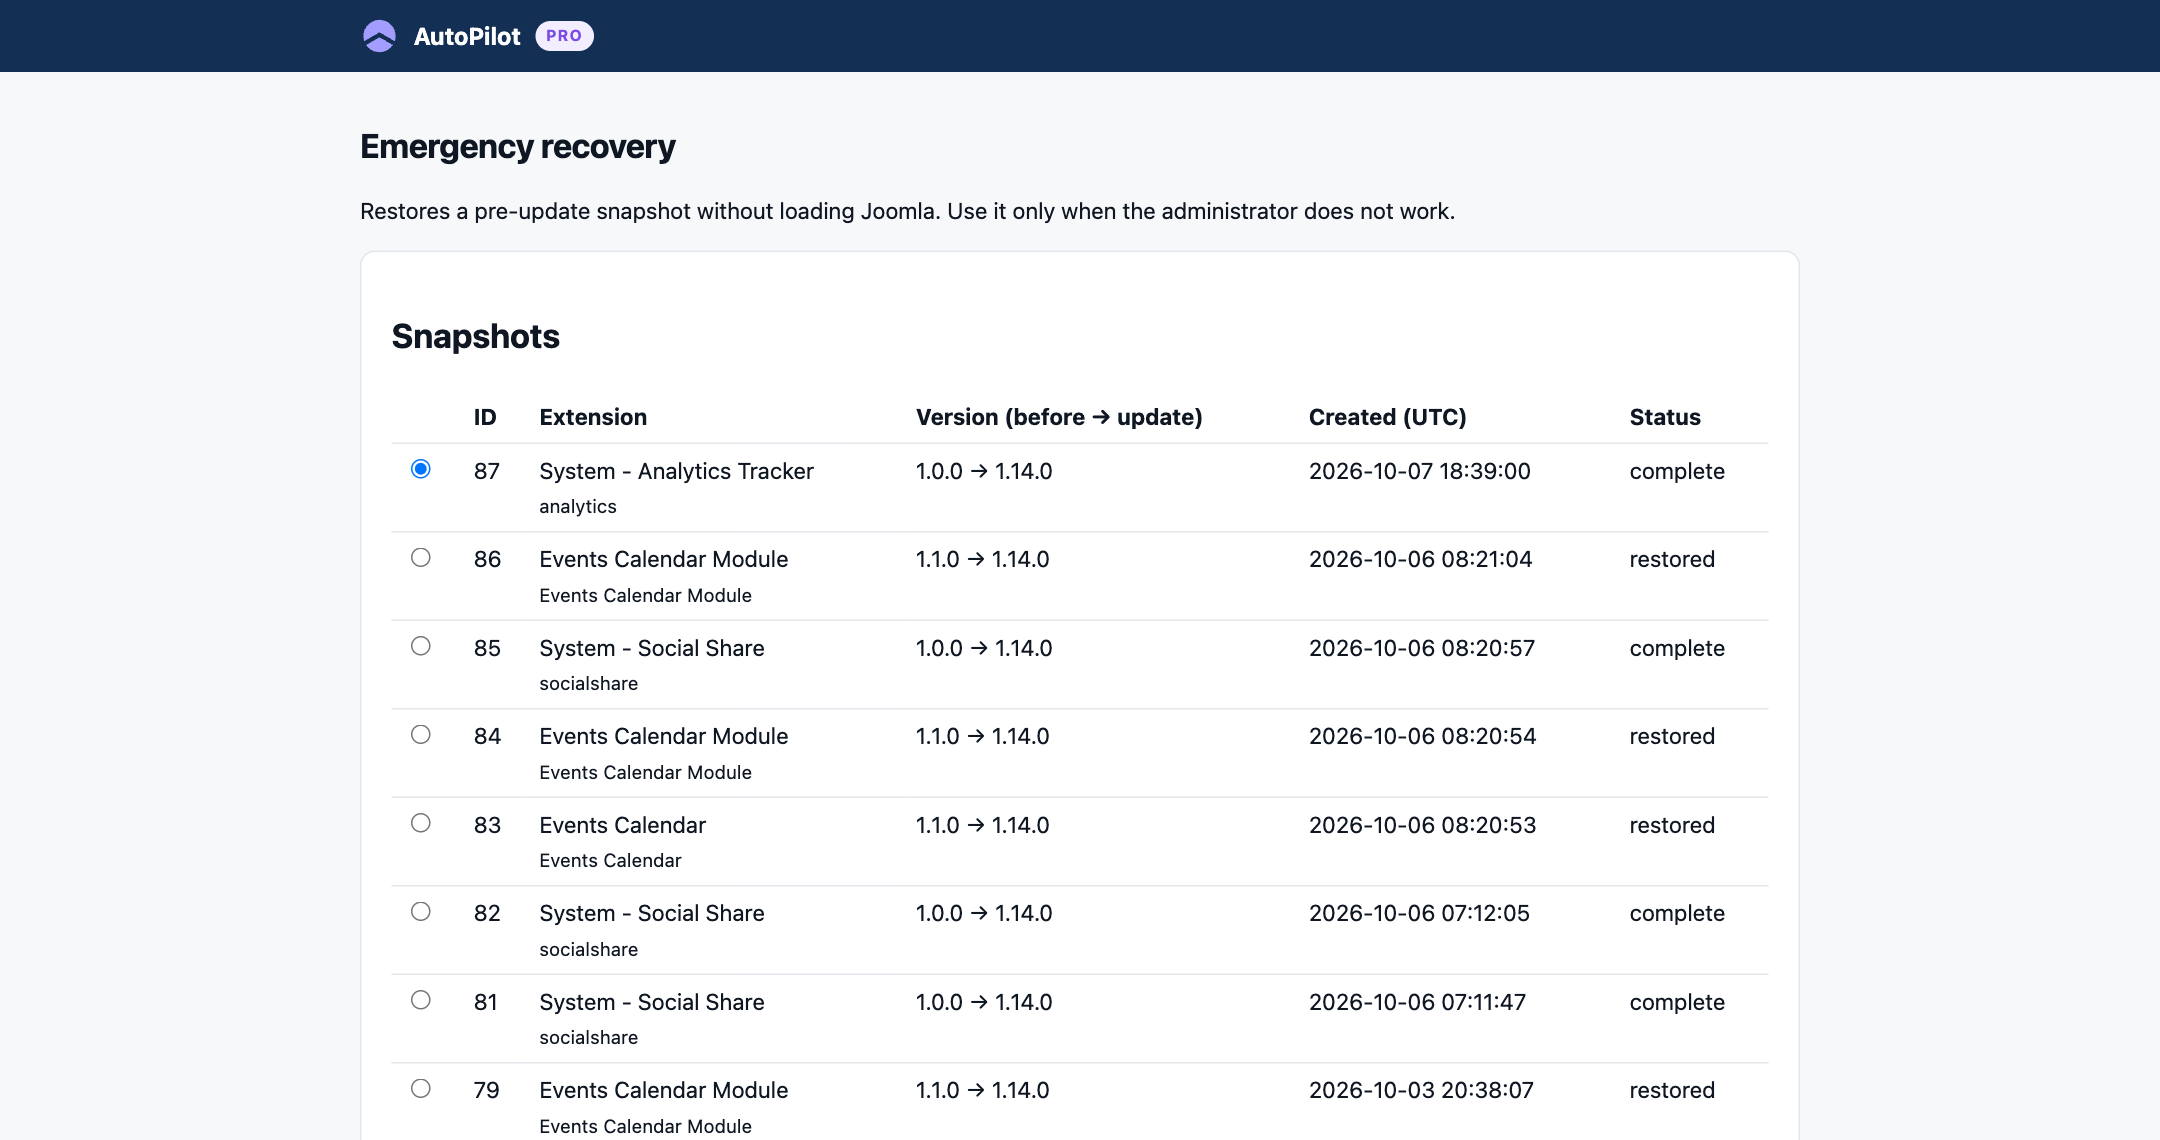Select snapshot 86 radio button
2160x1140 pixels.
click(421, 558)
